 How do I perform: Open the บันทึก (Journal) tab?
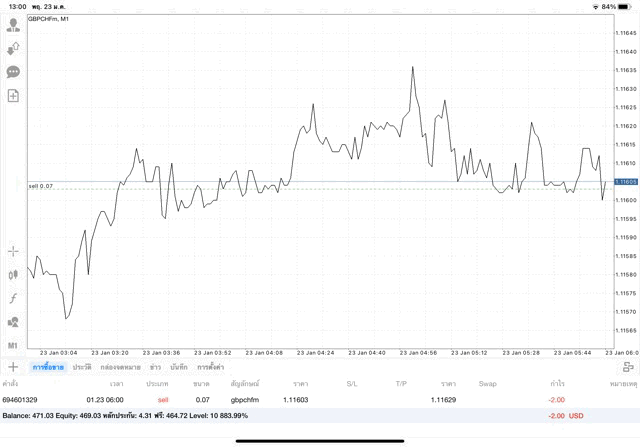coord(179,368)
